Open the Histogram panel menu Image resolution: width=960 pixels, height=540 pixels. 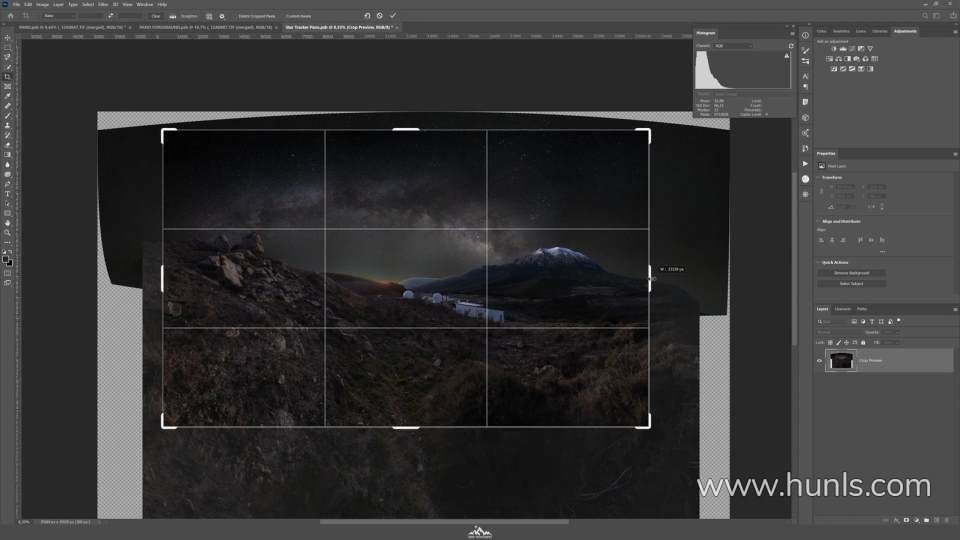point(792,33)
